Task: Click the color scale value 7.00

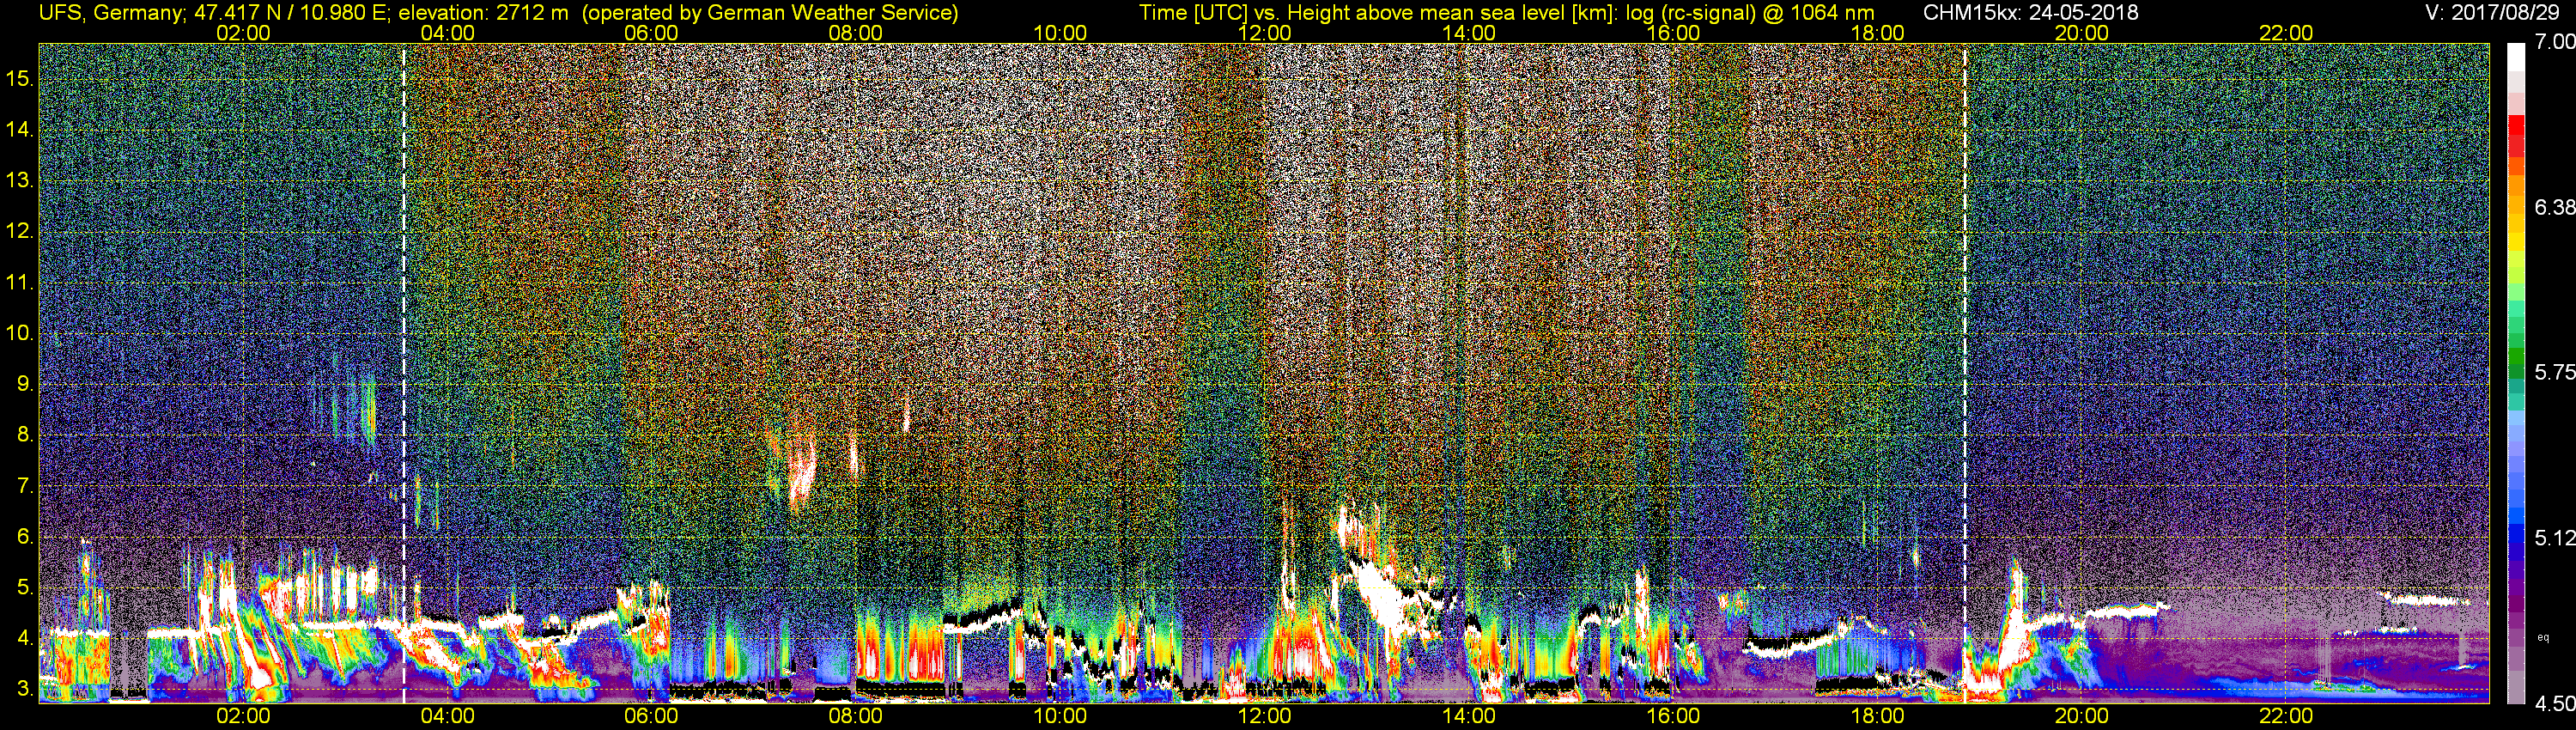Action: 2554,42
